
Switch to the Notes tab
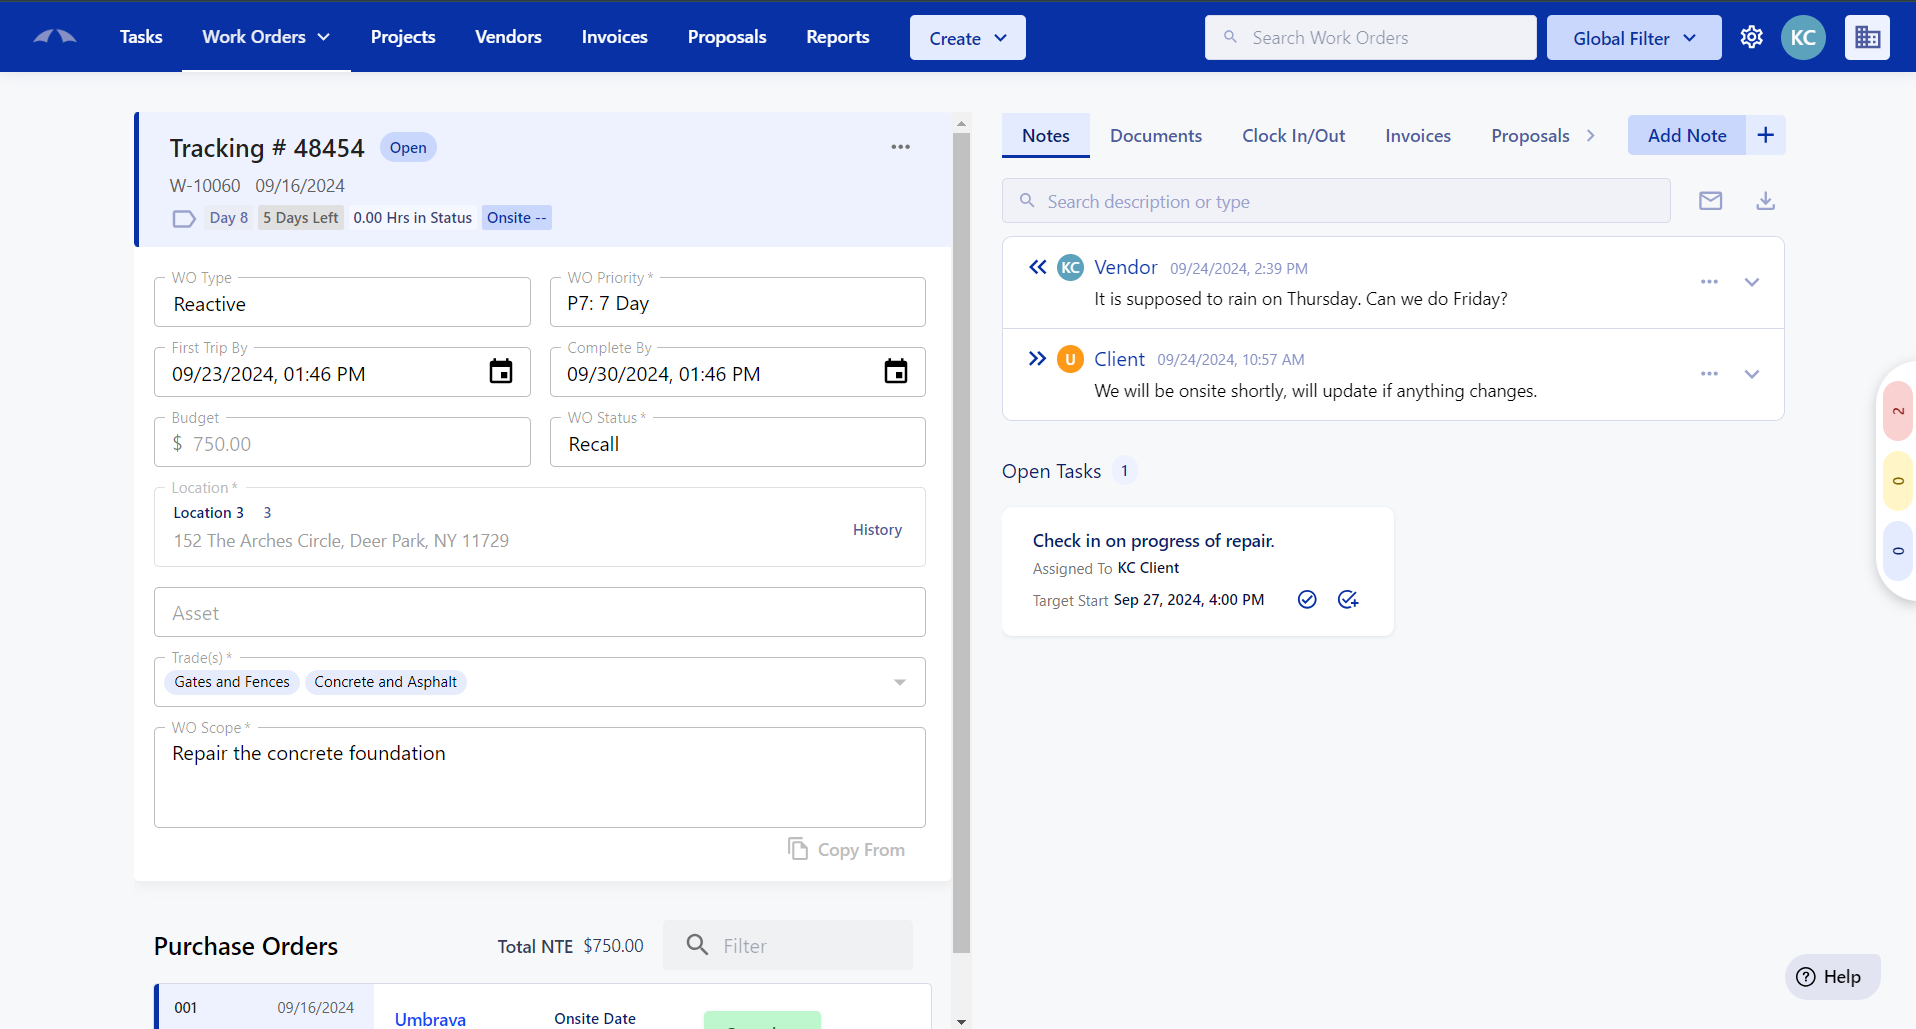coord(1046,136)
